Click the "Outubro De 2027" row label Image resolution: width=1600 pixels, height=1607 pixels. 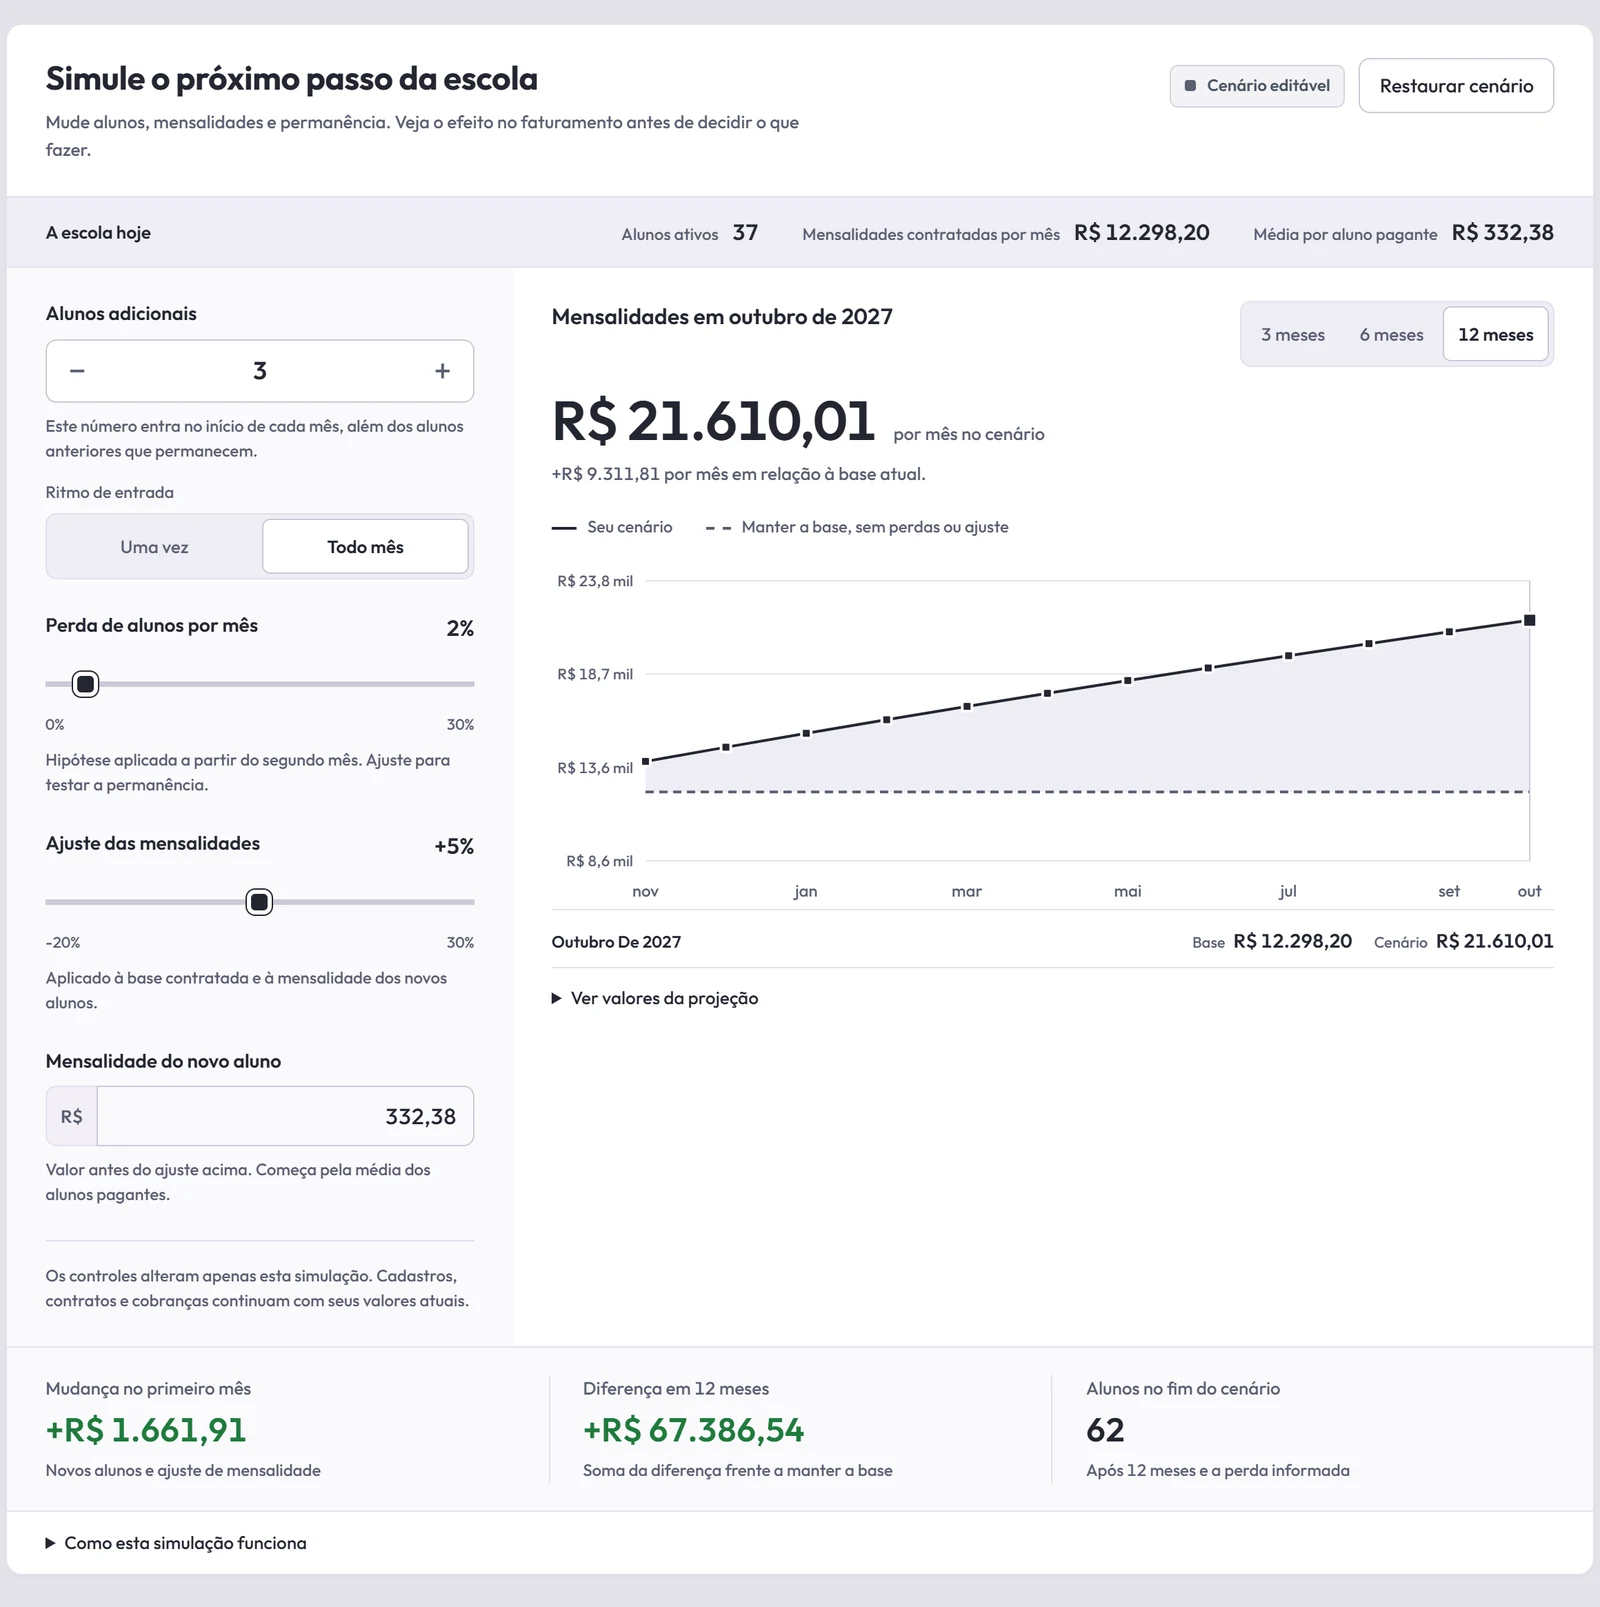click(x=616, y=942)
